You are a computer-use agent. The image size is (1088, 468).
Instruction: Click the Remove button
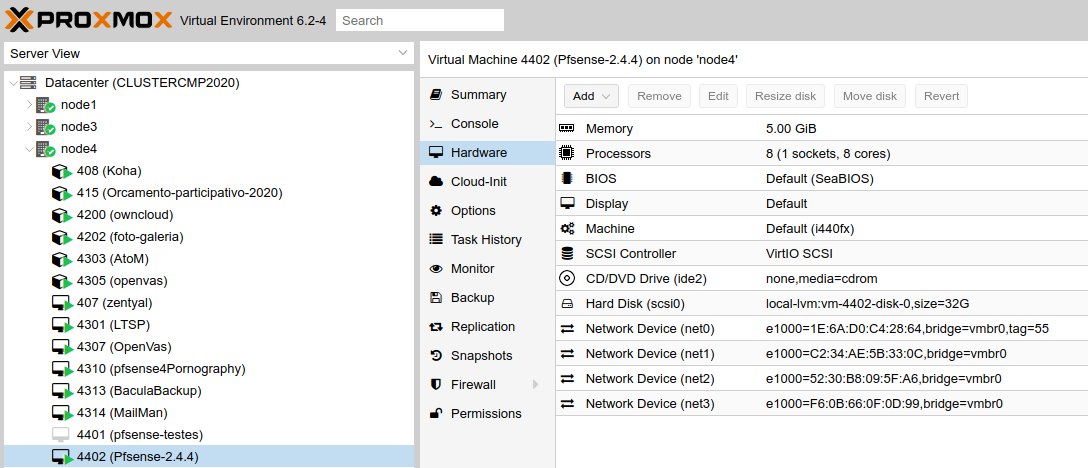pos(659,97)
